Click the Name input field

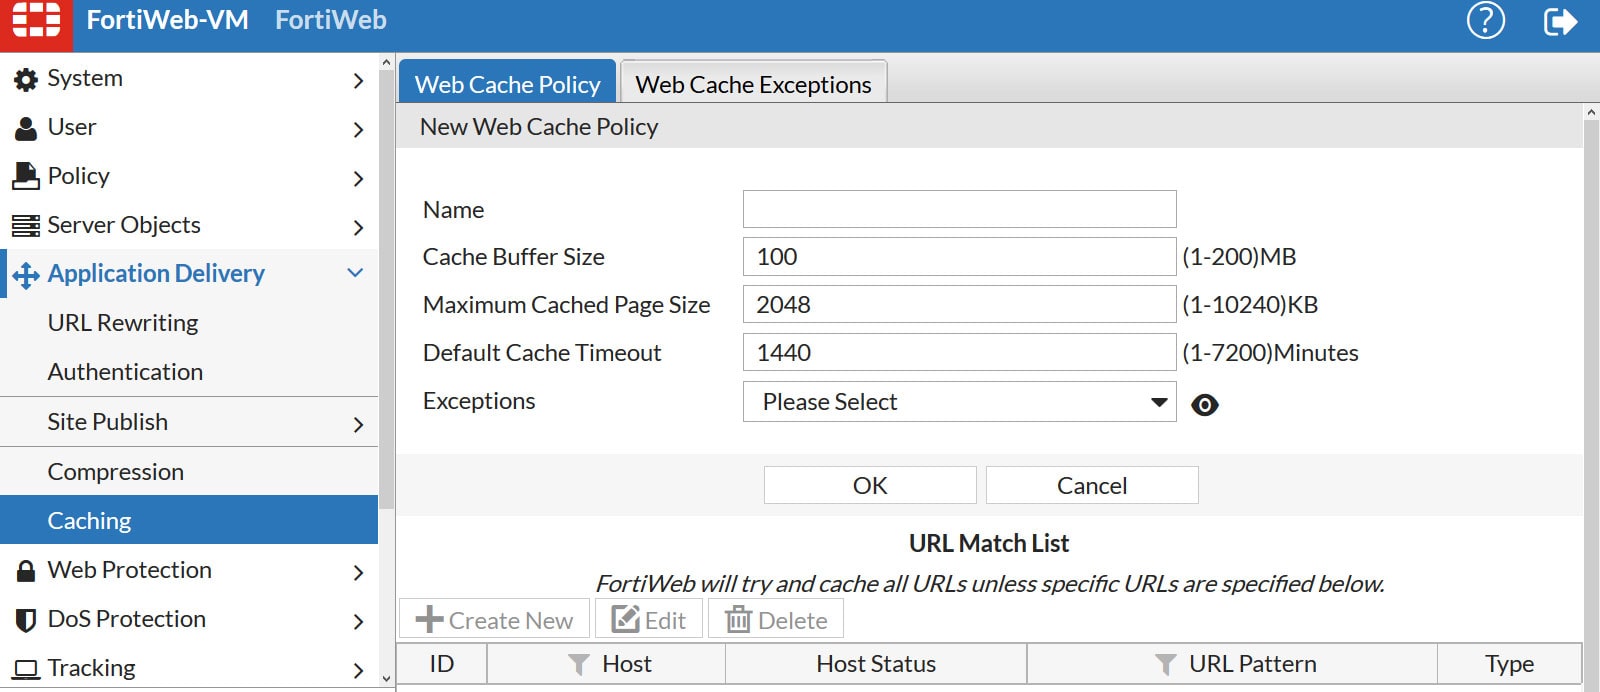[959, 209]
